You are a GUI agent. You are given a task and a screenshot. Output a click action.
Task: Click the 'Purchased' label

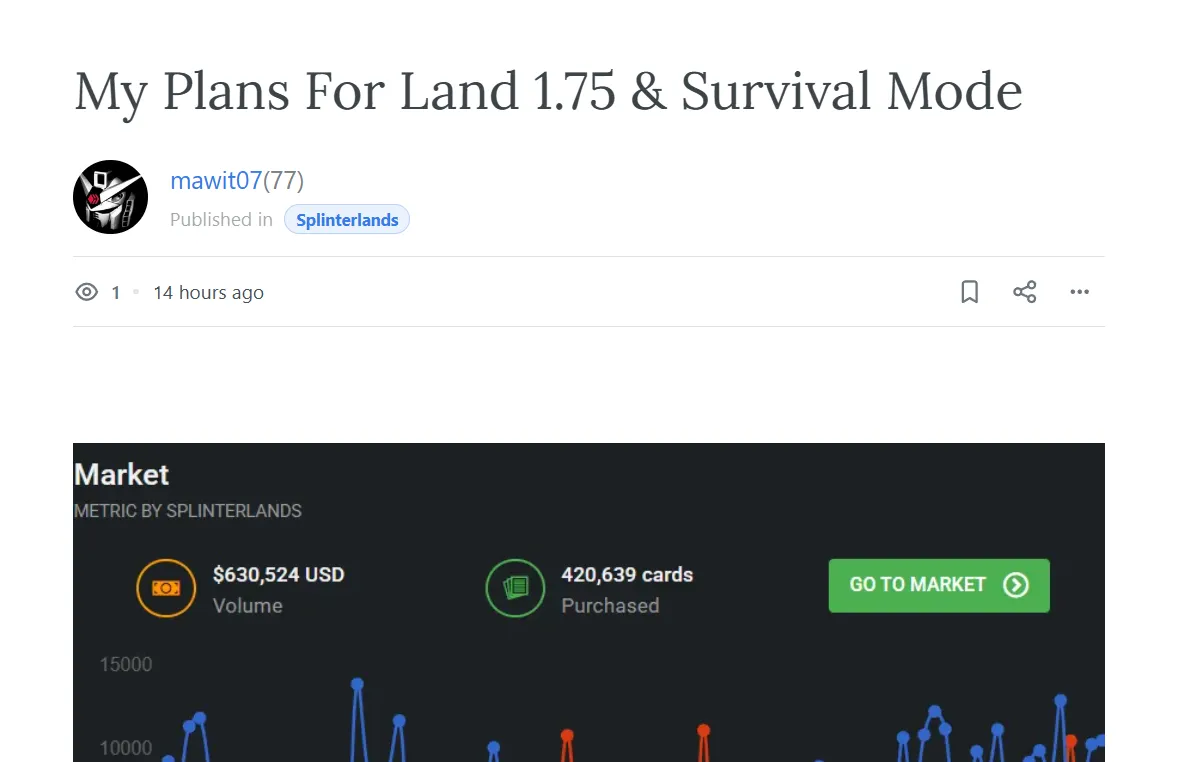click(x=610, y=605)
